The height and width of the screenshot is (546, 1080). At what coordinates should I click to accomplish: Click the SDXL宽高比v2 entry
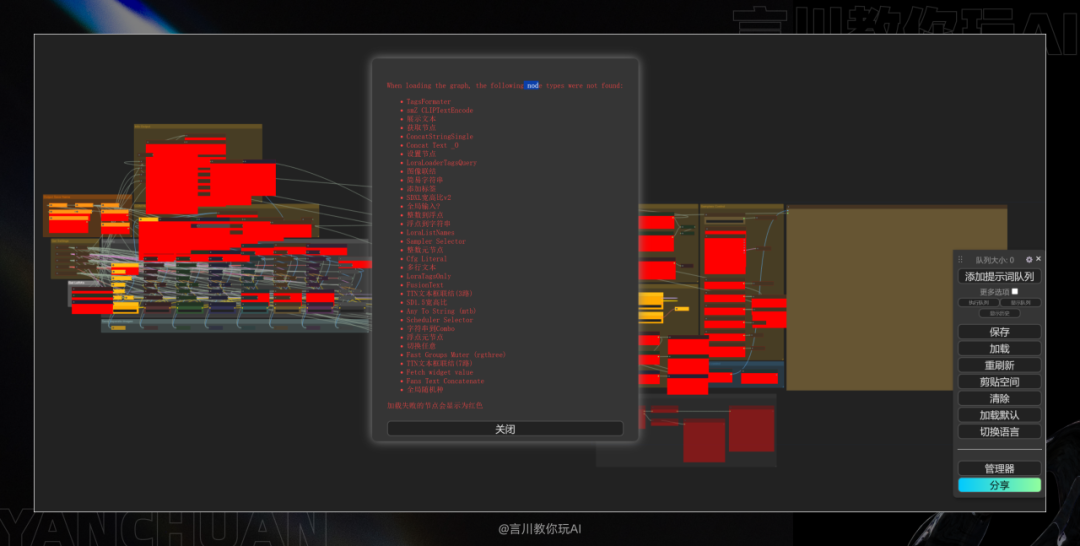[x=428, y=198]
